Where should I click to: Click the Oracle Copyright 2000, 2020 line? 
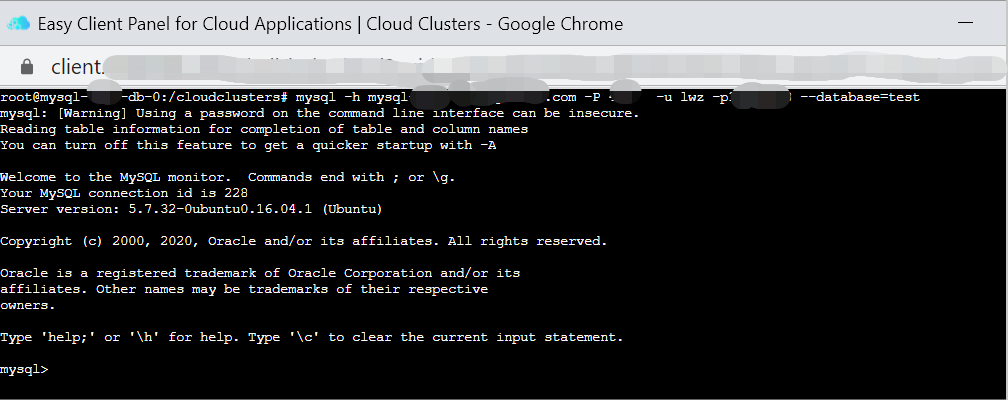coord(303,241)
